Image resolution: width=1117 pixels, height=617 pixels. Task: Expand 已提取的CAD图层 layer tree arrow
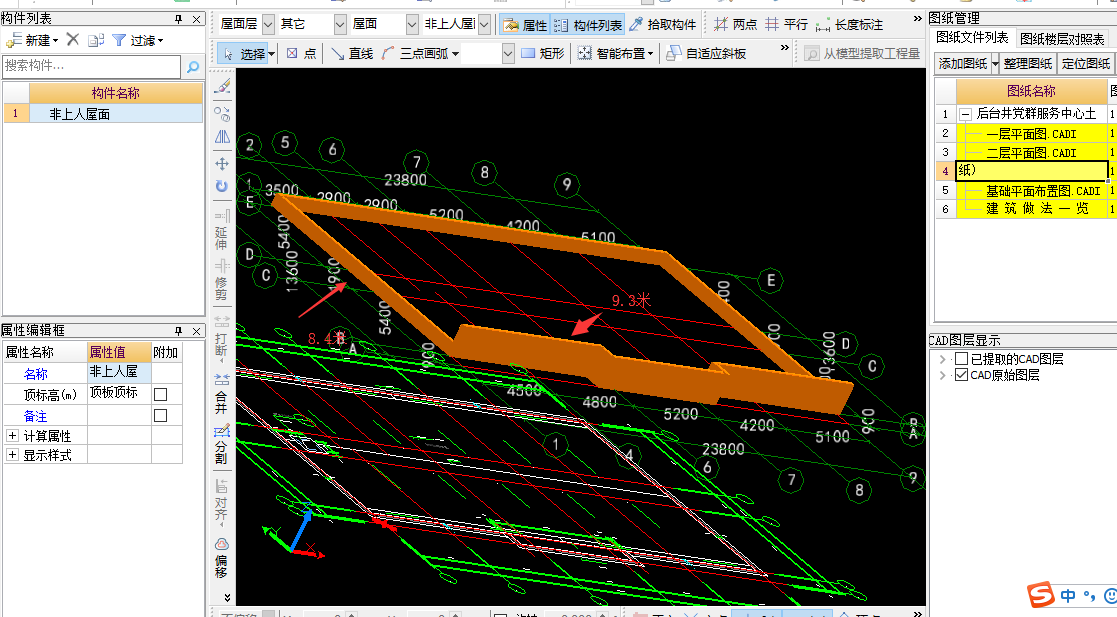(x=942, y=359)
